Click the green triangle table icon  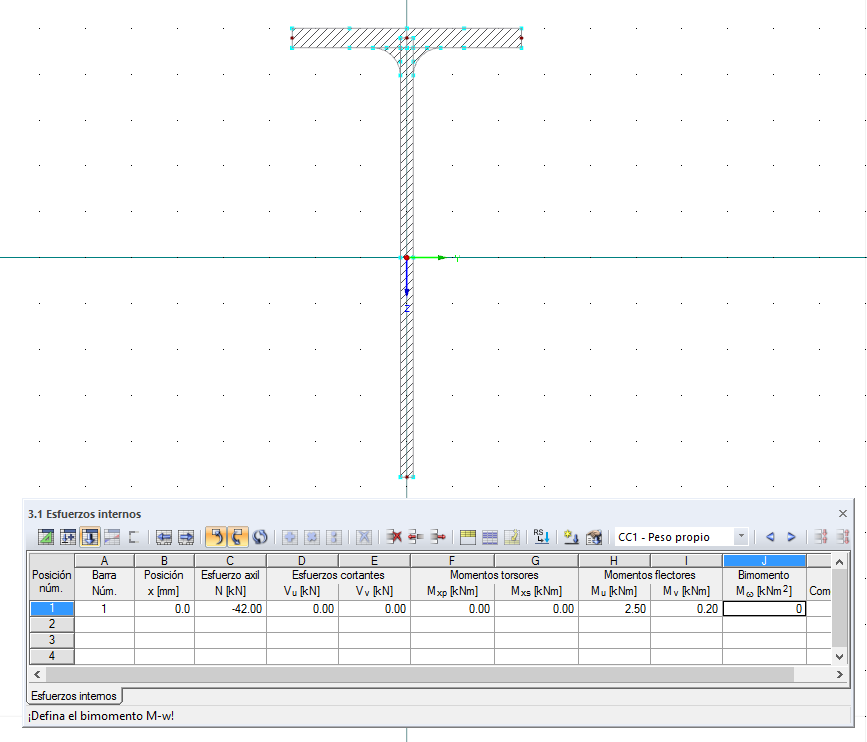click(x=46, y=537)
